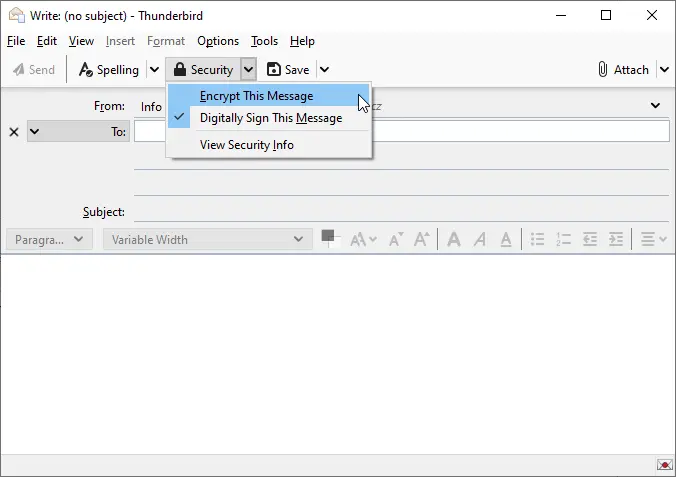Screen dimensions: 676x477
Task: Click the message body area
Action: tap(338, 354)
